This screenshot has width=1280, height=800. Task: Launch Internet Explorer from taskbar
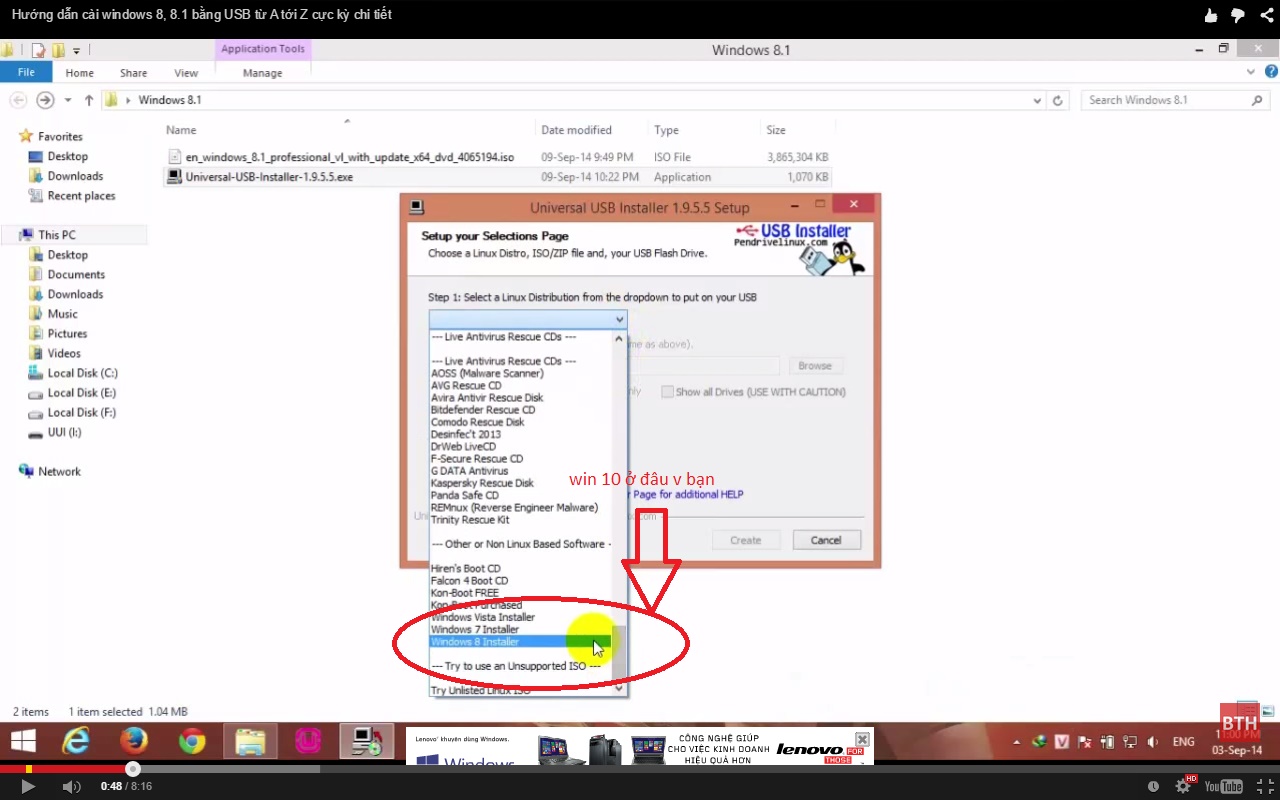[76, 741]
